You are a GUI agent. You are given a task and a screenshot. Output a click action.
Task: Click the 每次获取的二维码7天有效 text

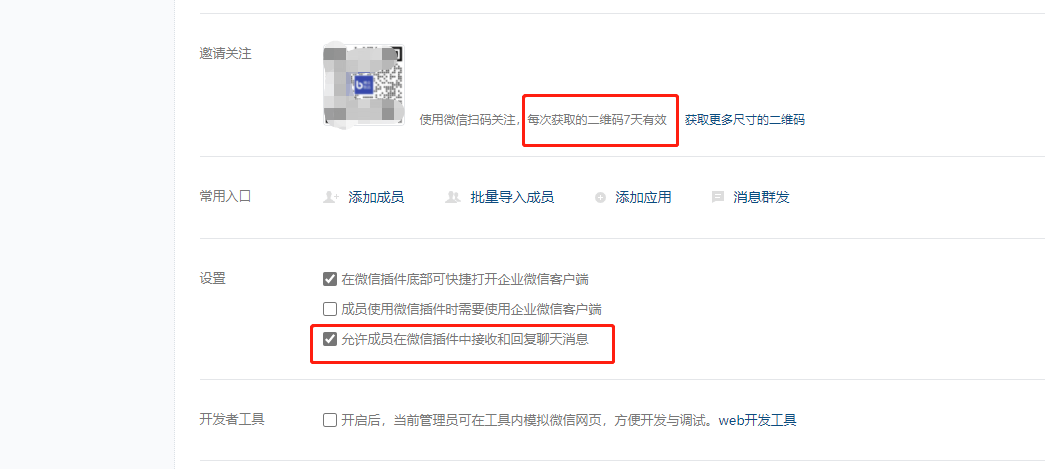click(x=597, y=120)
